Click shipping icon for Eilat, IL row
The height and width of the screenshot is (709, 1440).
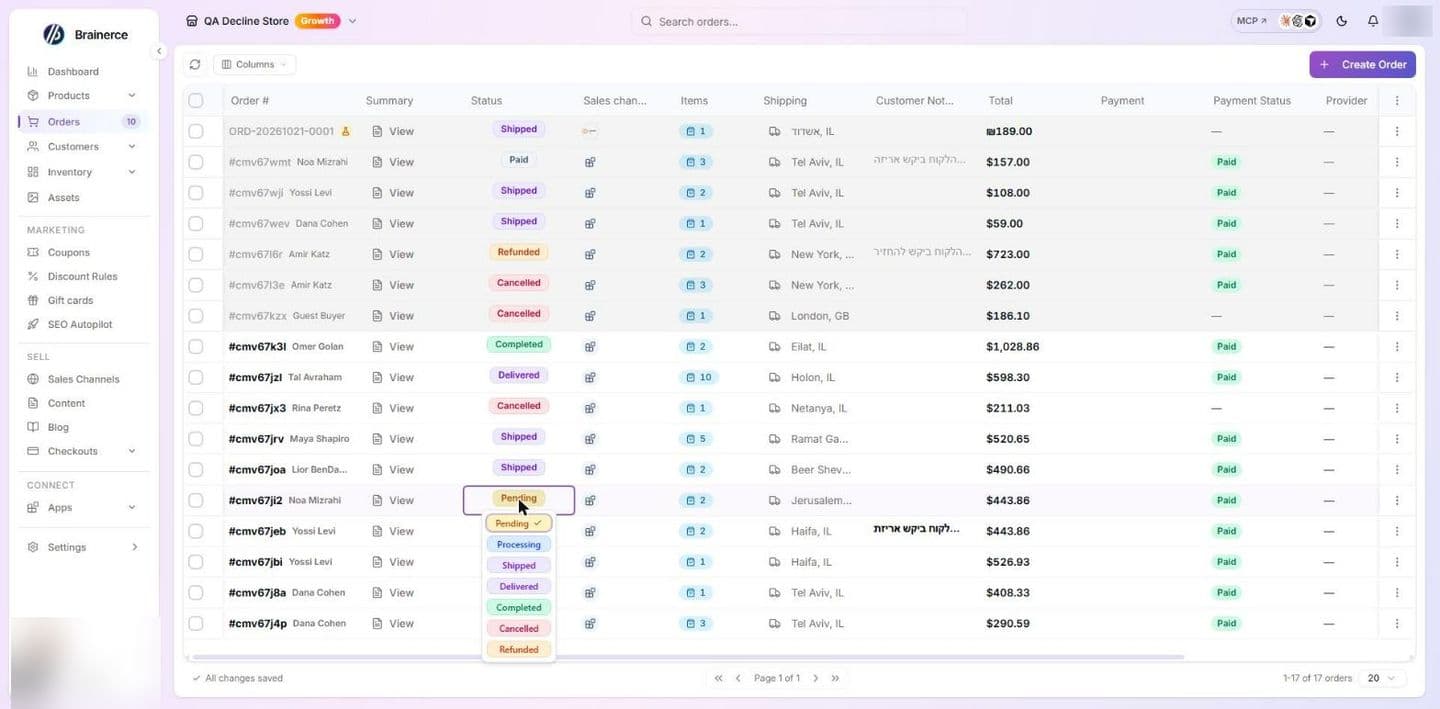[x=774, y=347]
